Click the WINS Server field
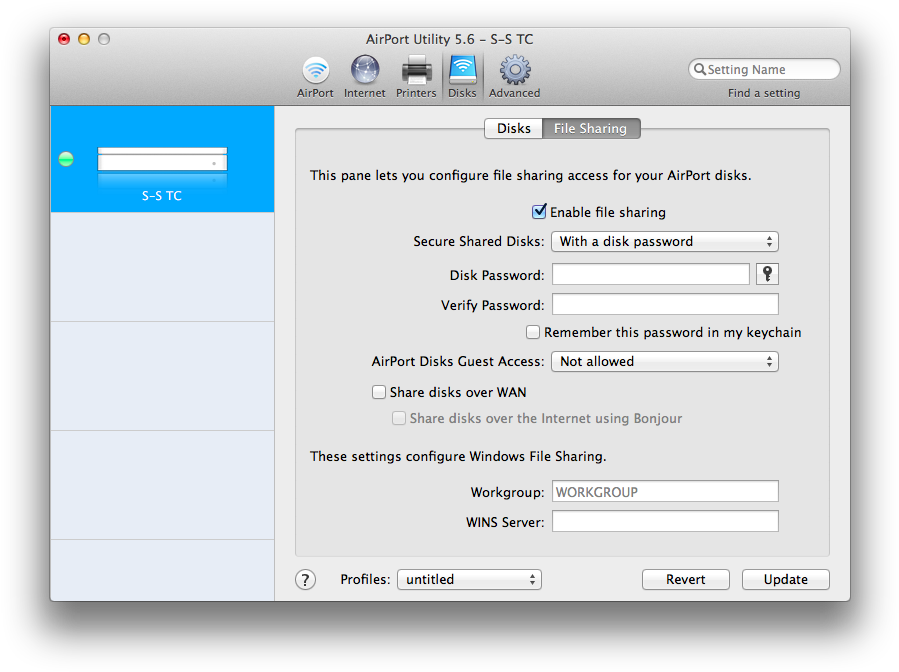899x672 pixels. tap(665, 521)
